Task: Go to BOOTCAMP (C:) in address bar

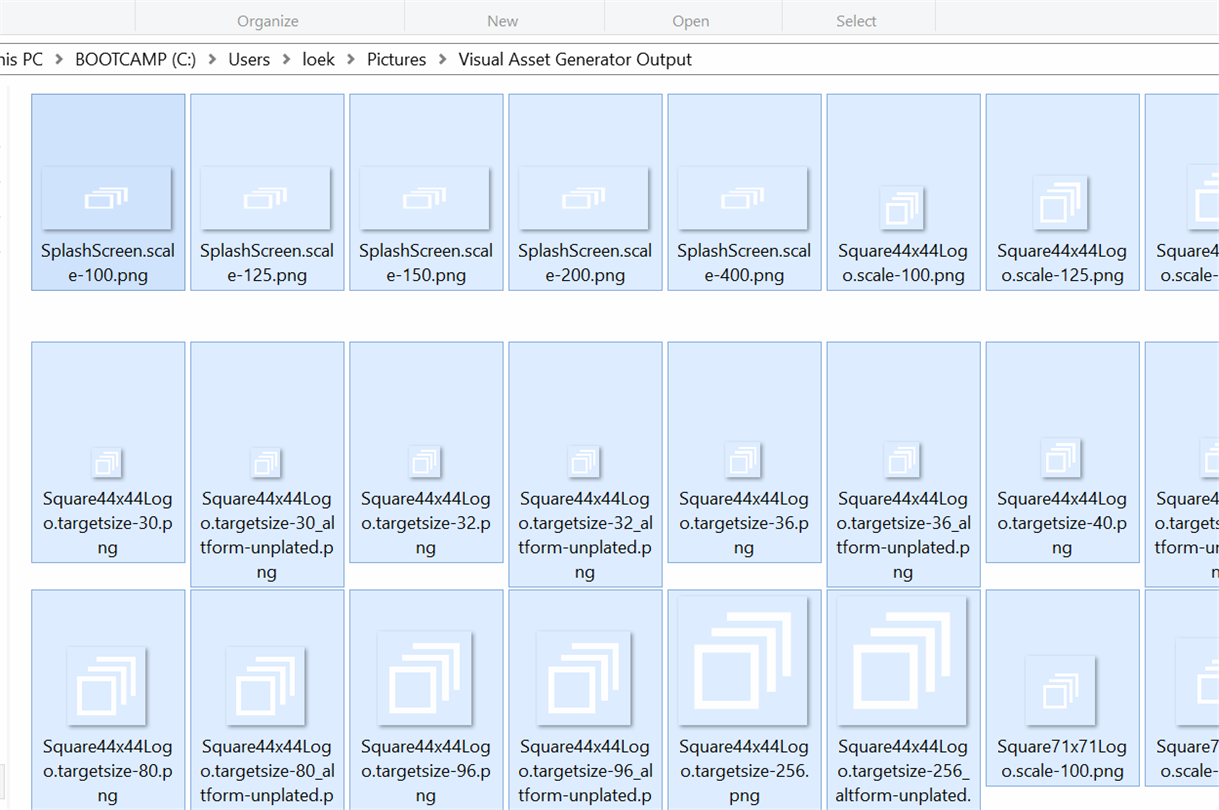Action: pyautogui.click(x=135, y=59)
